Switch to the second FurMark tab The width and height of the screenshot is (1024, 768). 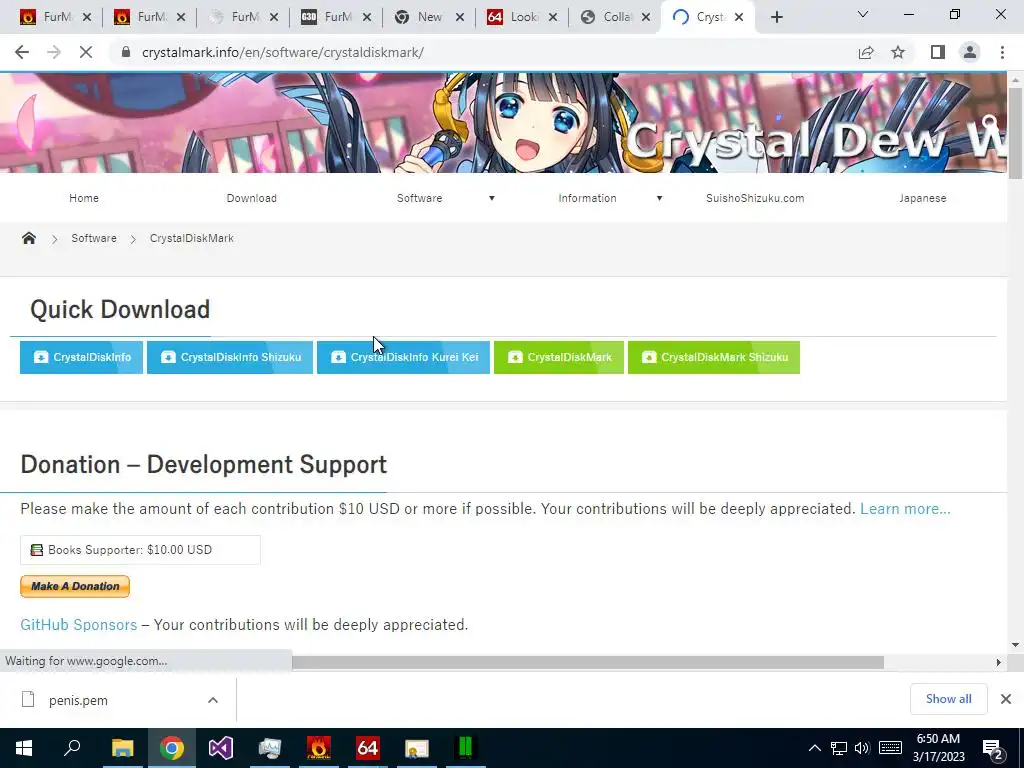click(142, 17)
